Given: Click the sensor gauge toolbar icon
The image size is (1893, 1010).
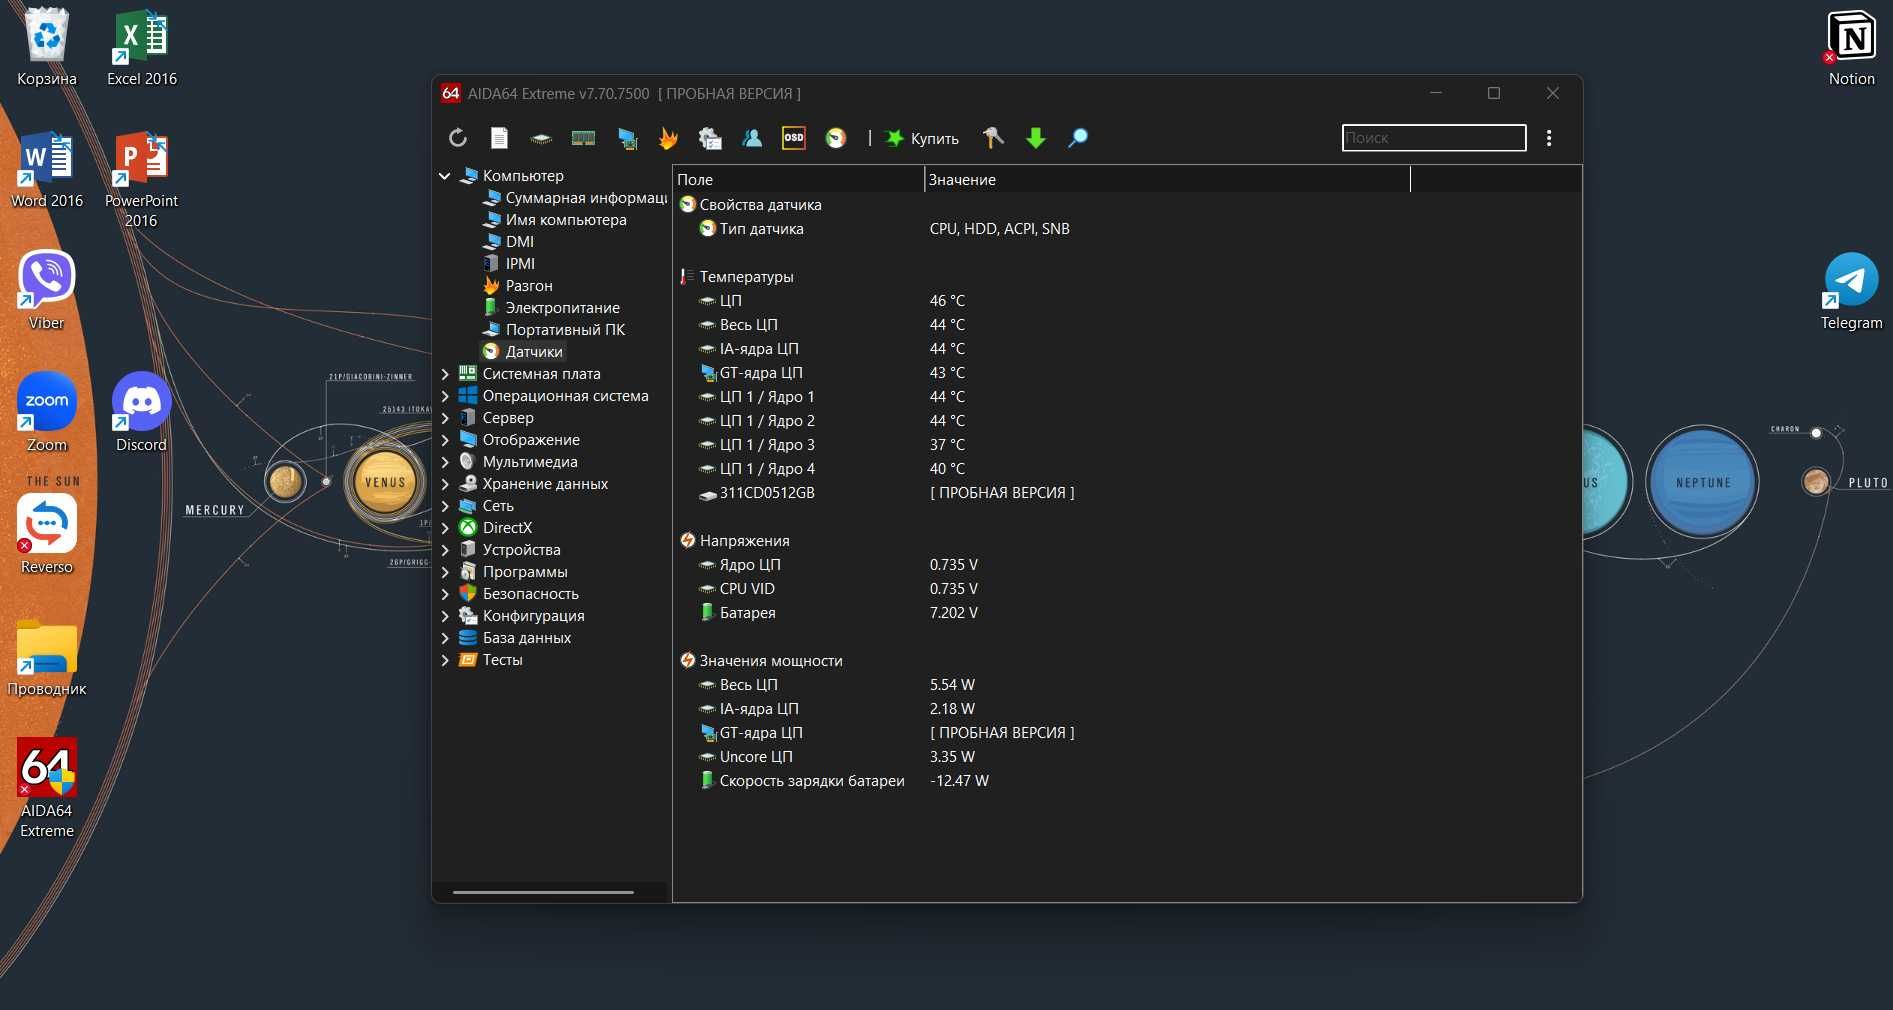Looking at the screenshot, I should click(x=836, y=138).
